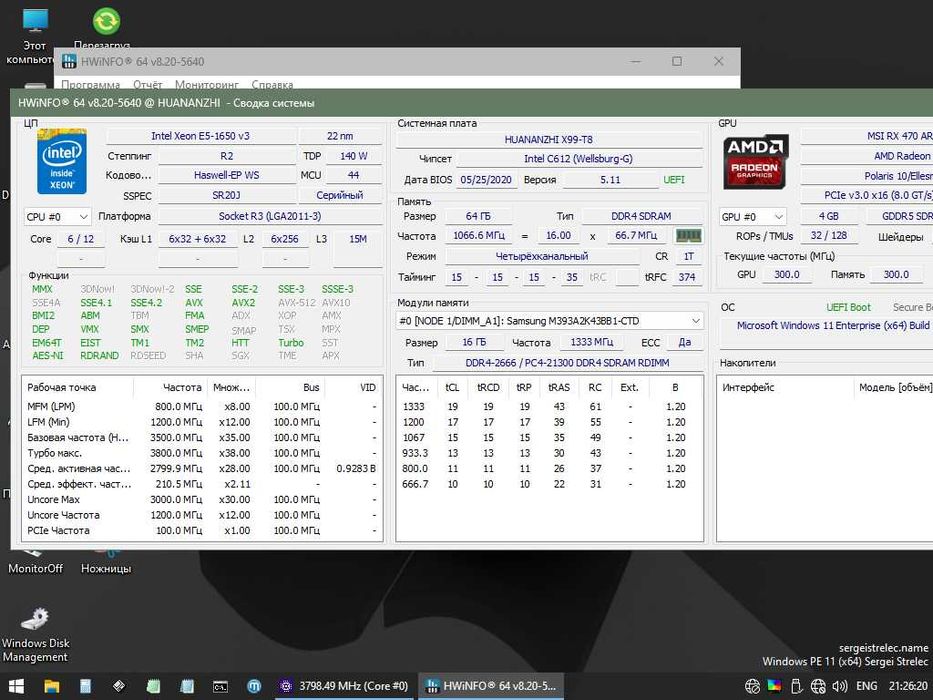The width and height of the screenshot is (933, 700).
Task: Click the blue round 'm' taskbar icon
Action: [x=254, y=686]
